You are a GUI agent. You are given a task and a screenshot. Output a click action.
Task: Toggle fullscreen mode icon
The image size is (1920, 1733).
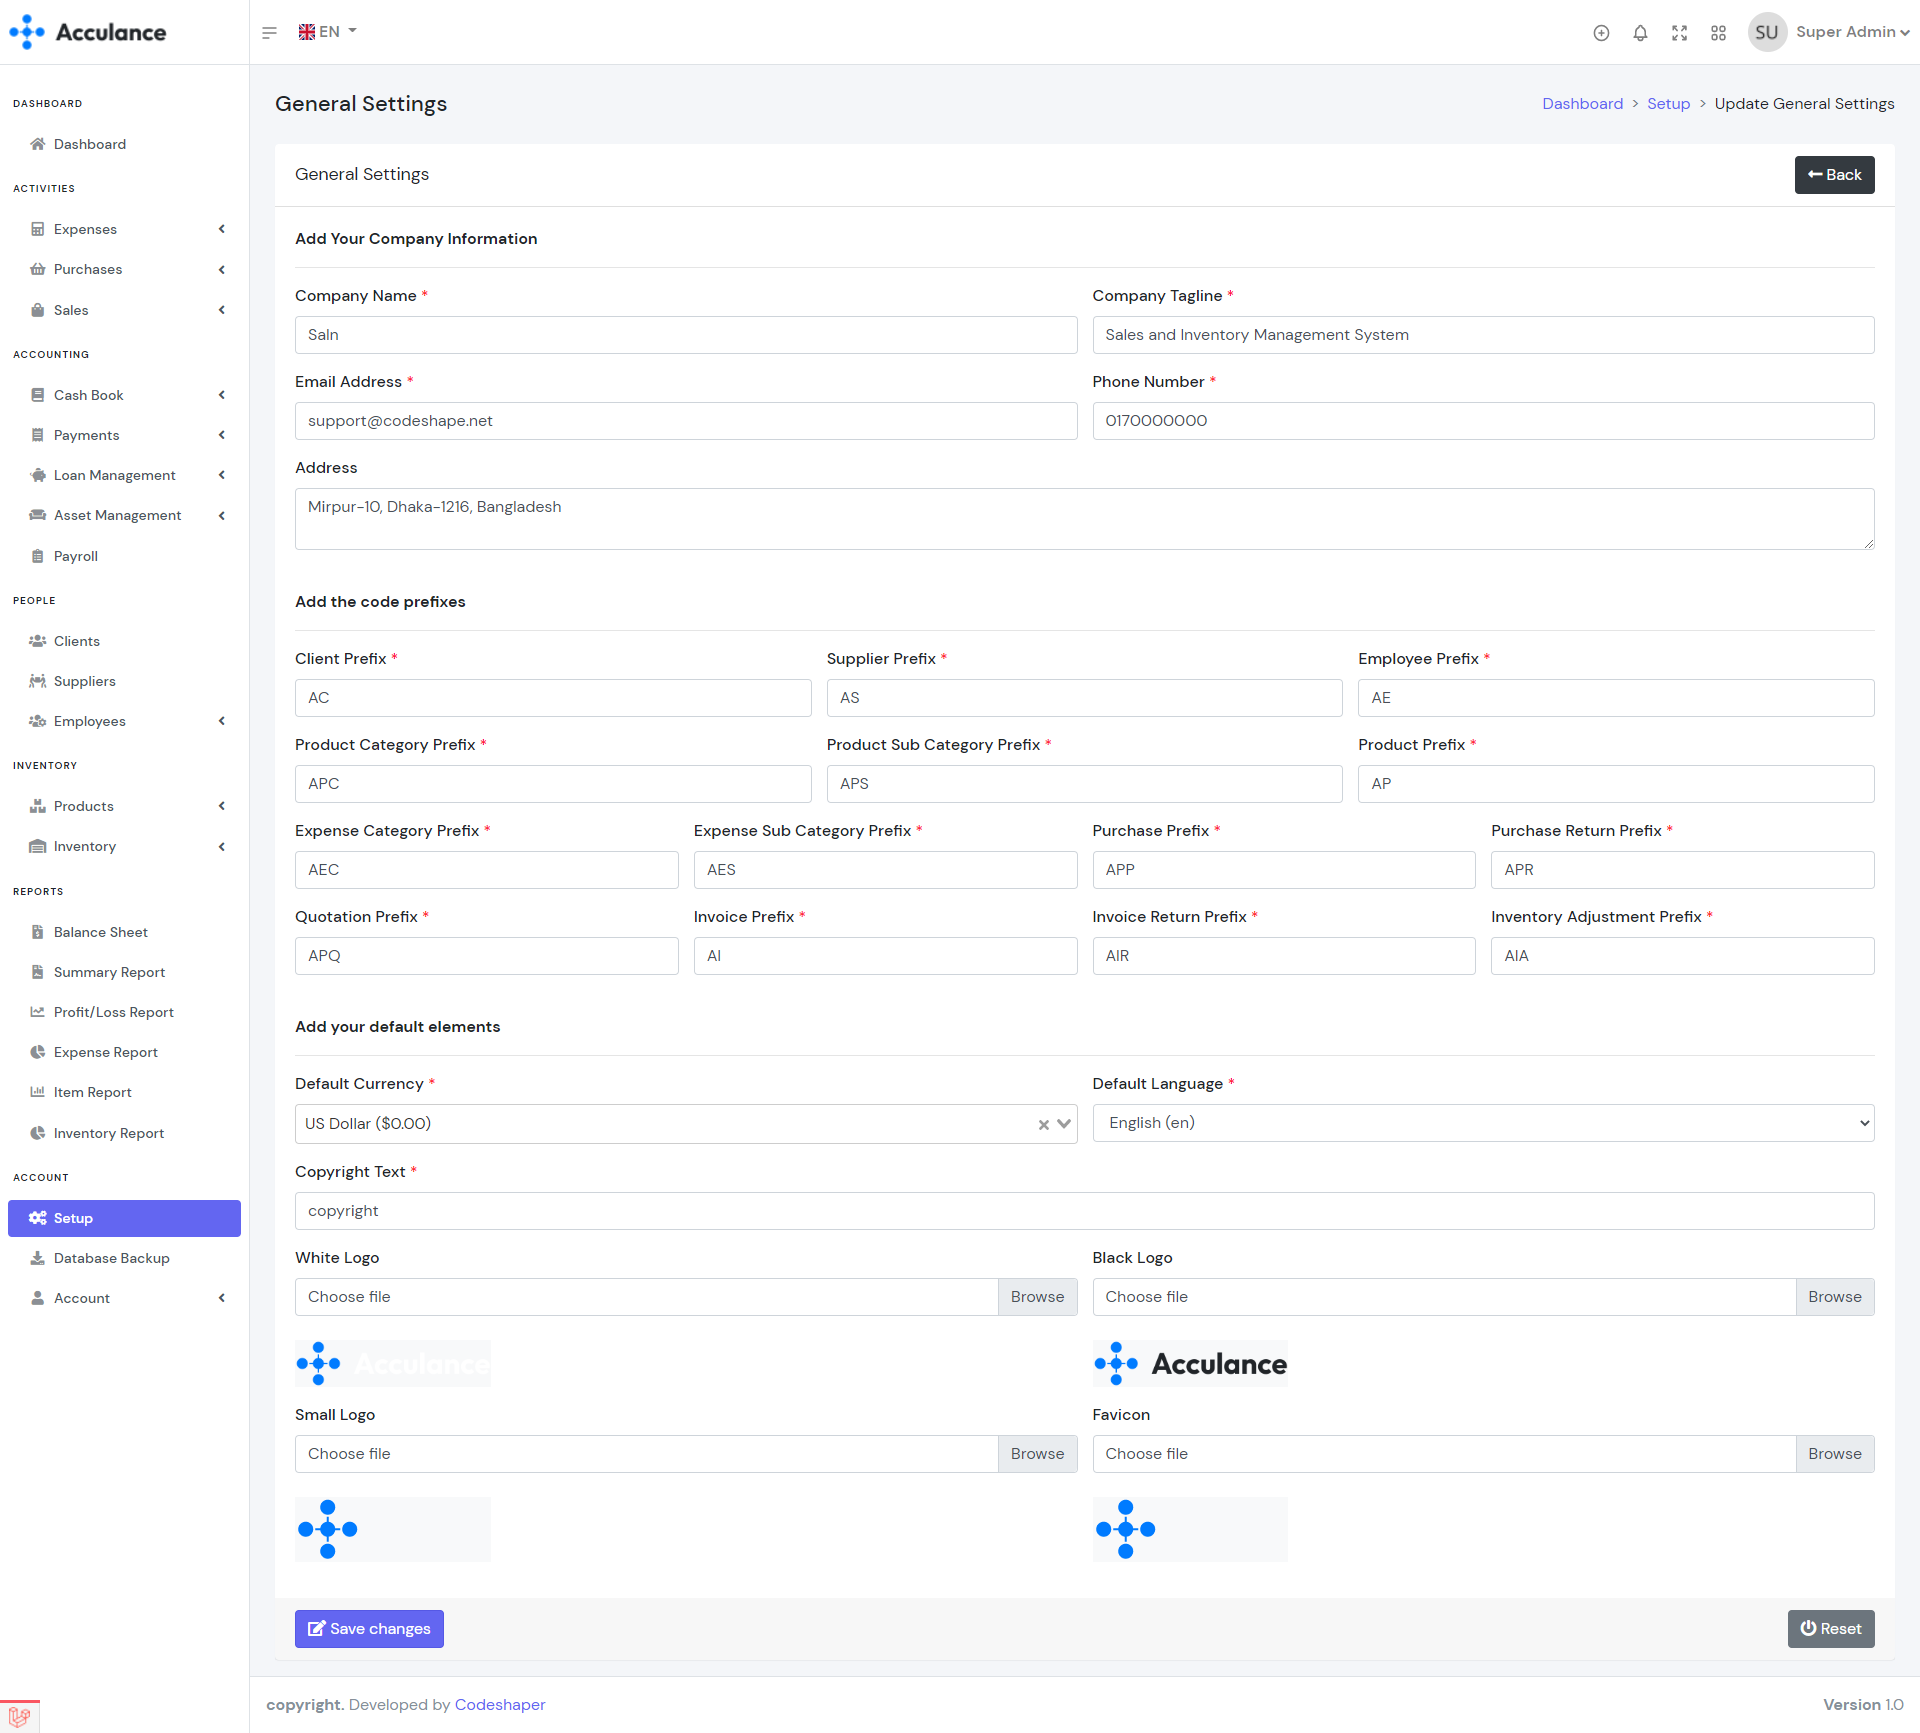[1679, 33]
